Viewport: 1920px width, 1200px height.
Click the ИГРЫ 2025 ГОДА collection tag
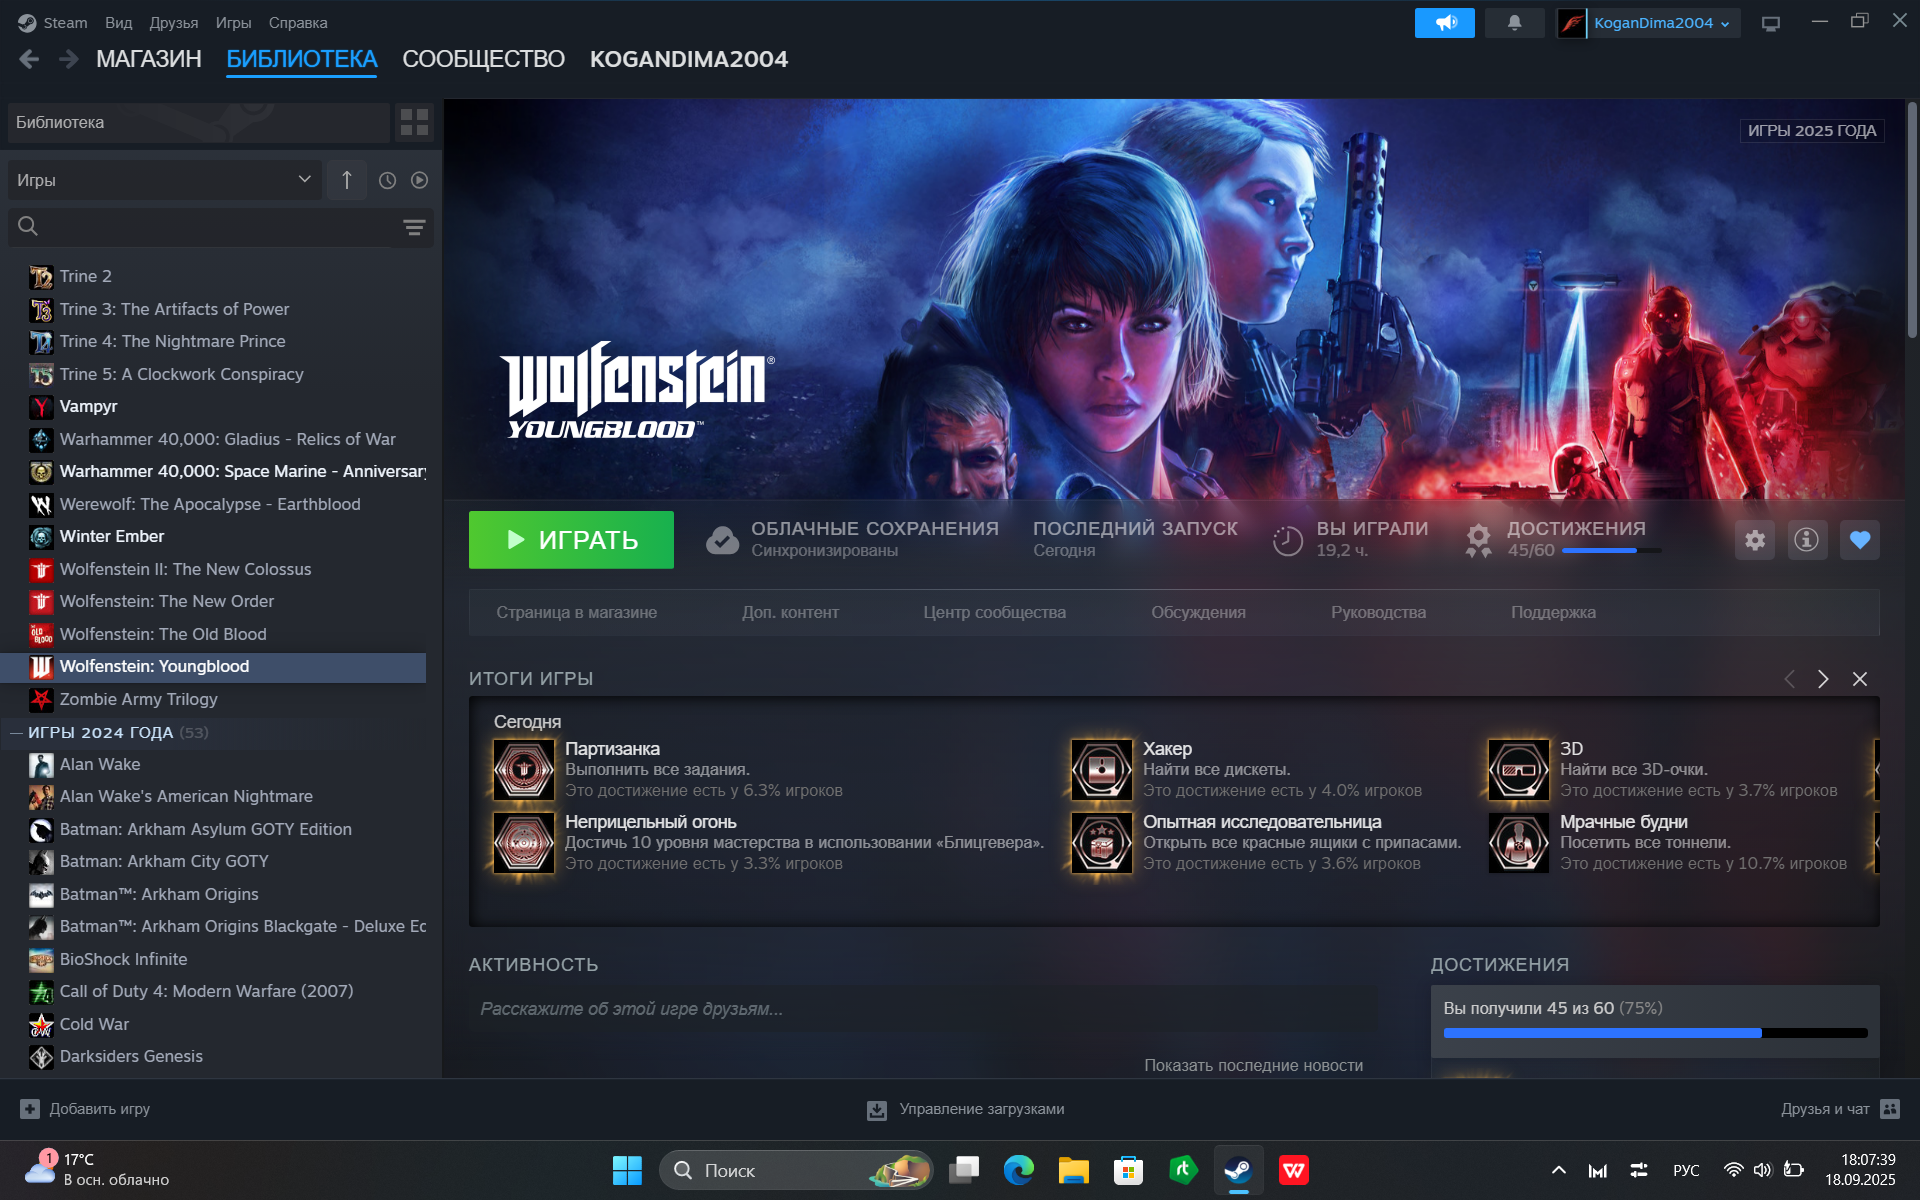(x=1811, y=130)
